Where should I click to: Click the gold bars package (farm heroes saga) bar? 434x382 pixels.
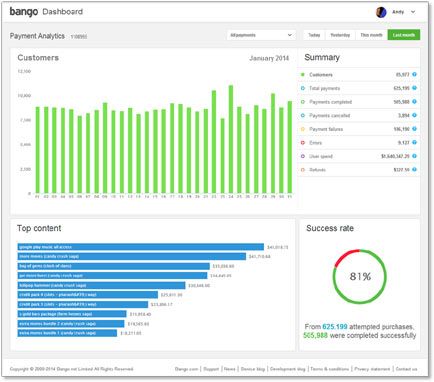(x=72, y=314)
